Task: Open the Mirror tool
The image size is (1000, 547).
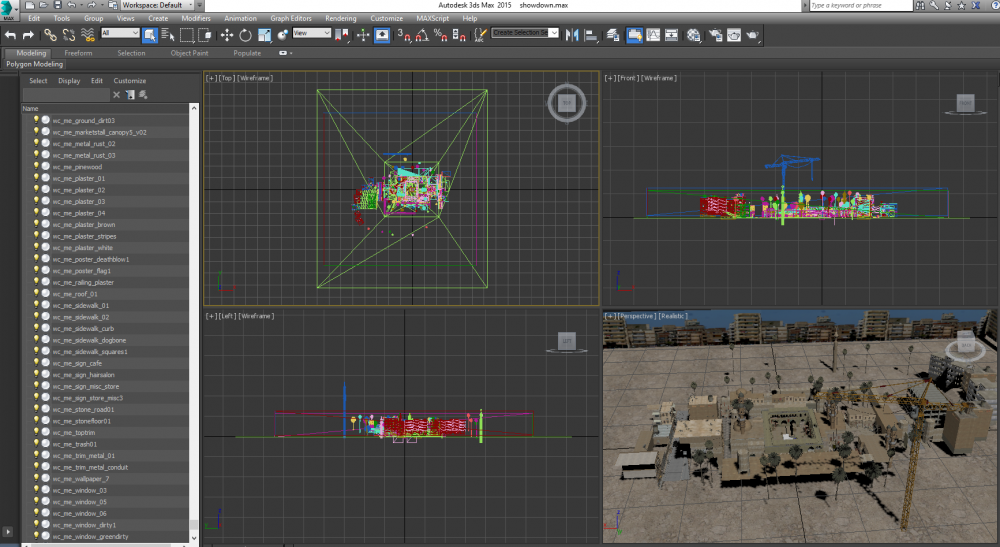Action: coord(572,35)
